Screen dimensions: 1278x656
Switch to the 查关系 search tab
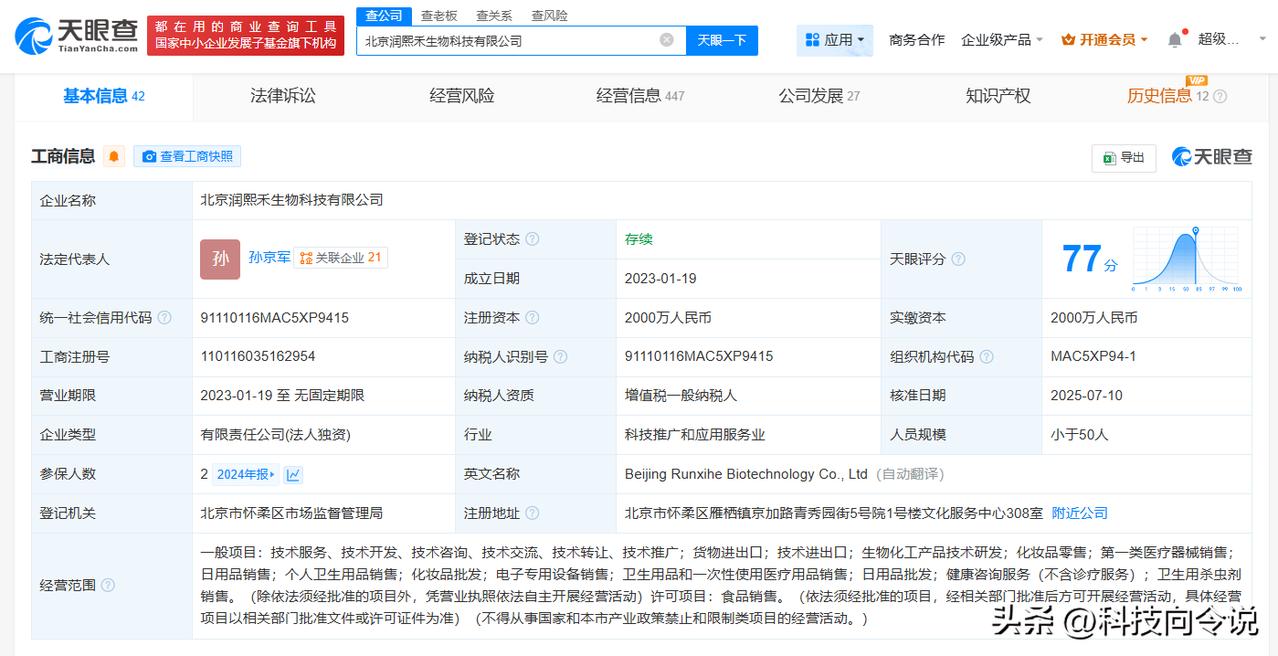(494, 15)
